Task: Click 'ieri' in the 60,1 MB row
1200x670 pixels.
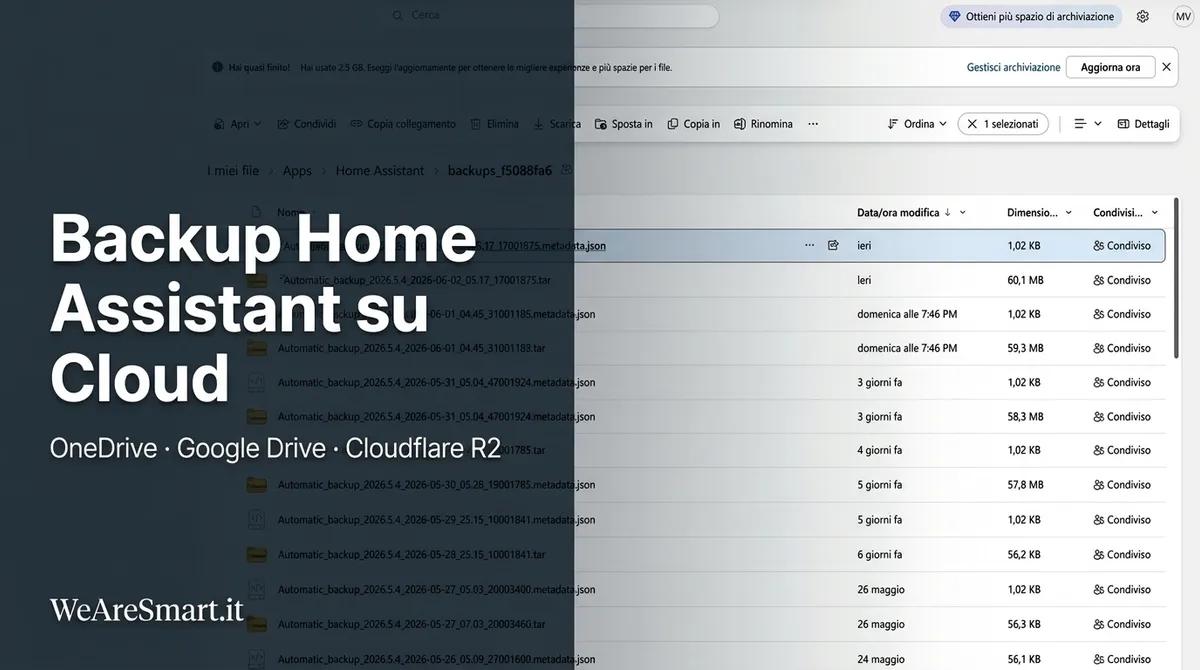Action: [x=864, y=280]
